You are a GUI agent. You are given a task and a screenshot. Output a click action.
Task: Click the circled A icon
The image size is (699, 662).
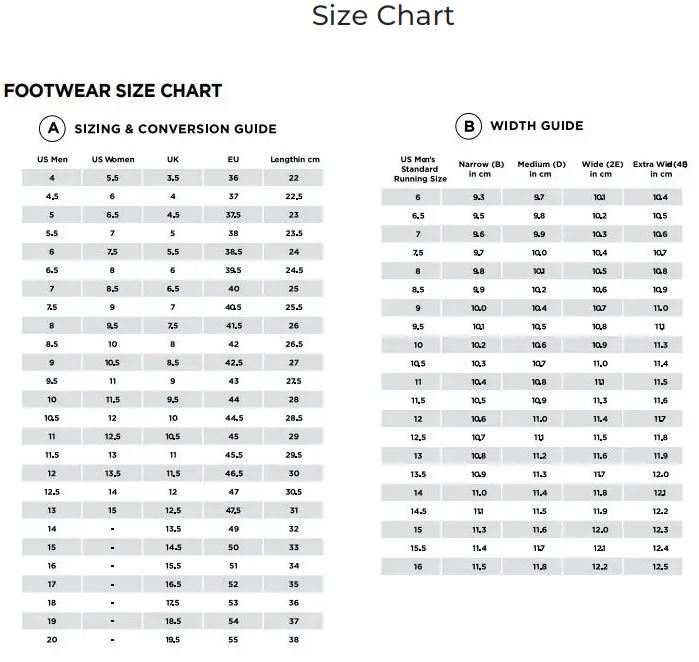pyautogui.click(x=52, y=128)
